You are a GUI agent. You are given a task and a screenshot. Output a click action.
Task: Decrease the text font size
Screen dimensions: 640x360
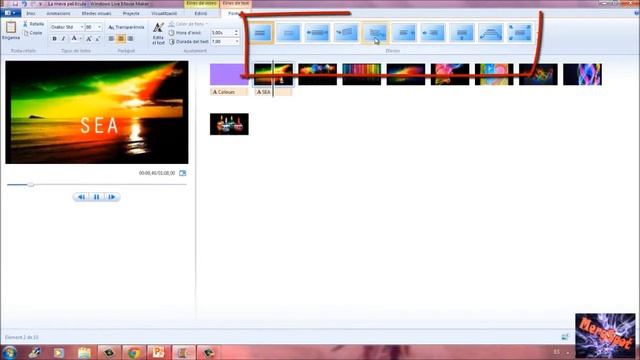(x=98, y=39)
